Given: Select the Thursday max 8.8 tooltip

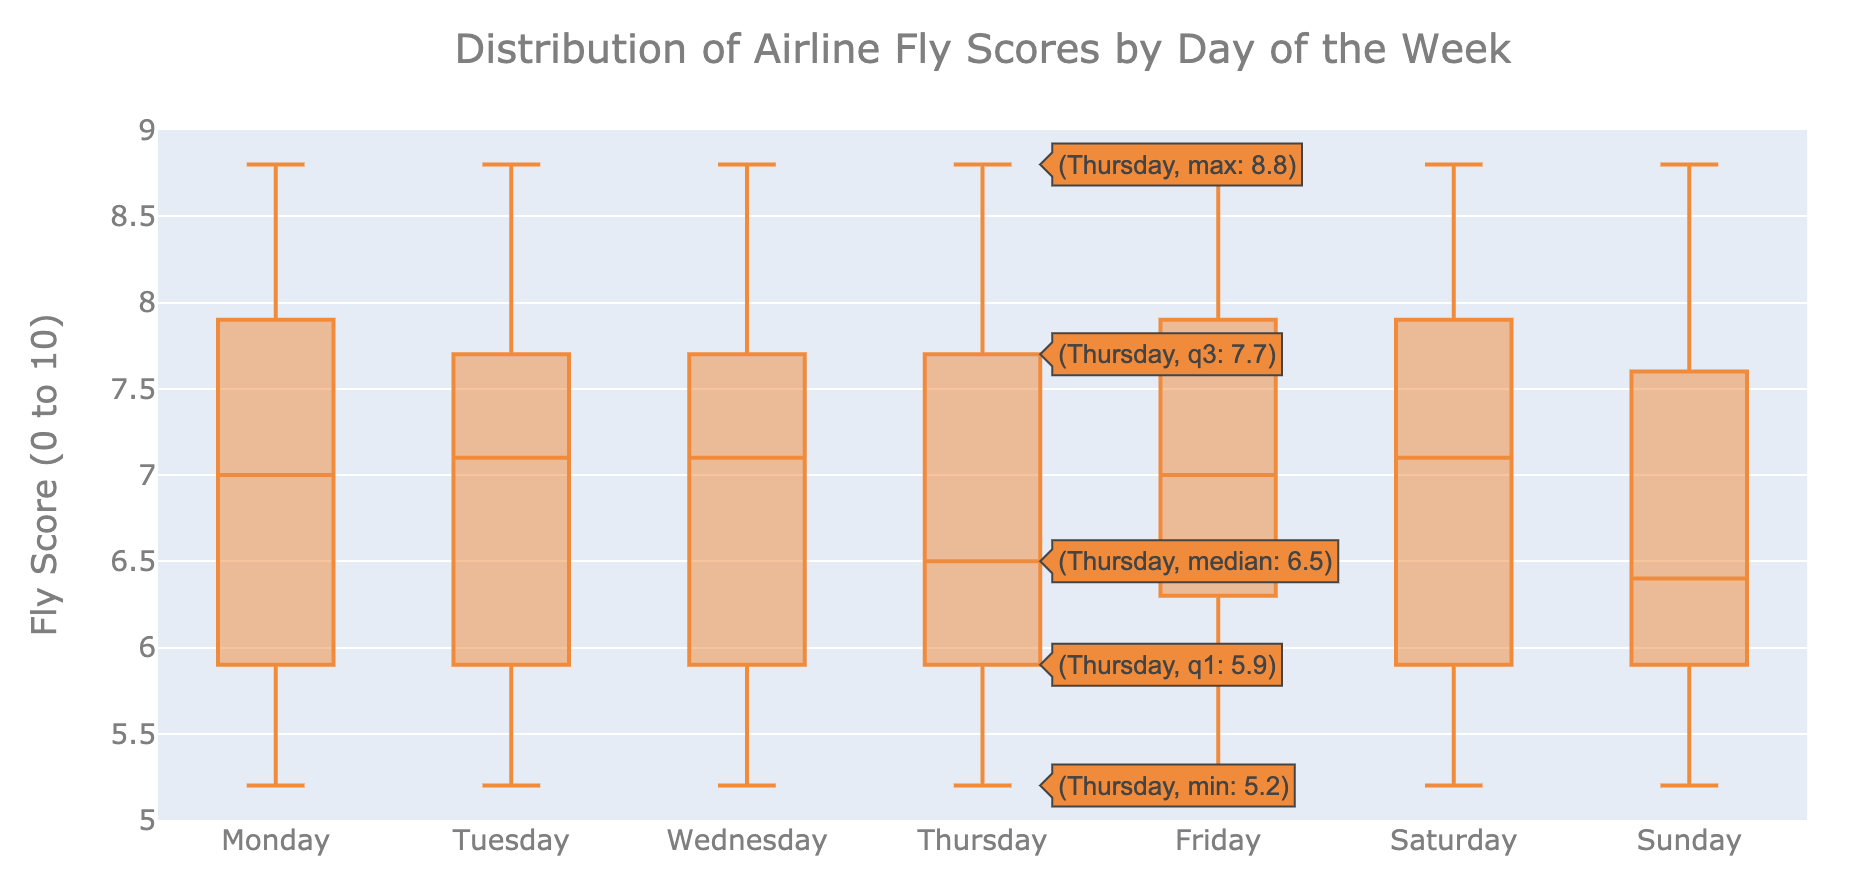Looking at the screenshot, I should click(1177, 166).
